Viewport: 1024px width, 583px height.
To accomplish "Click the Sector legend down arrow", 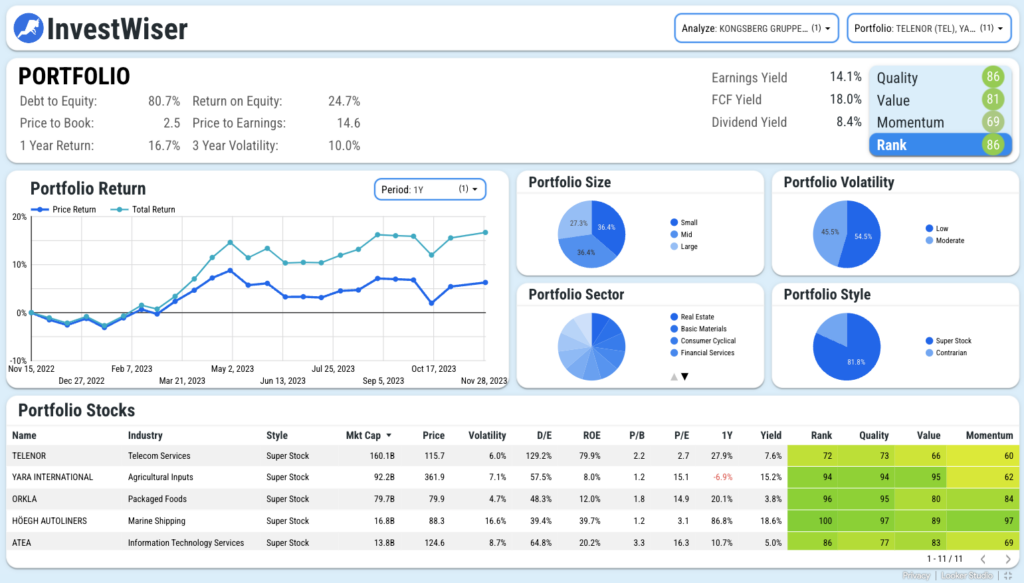I will 684,377.
